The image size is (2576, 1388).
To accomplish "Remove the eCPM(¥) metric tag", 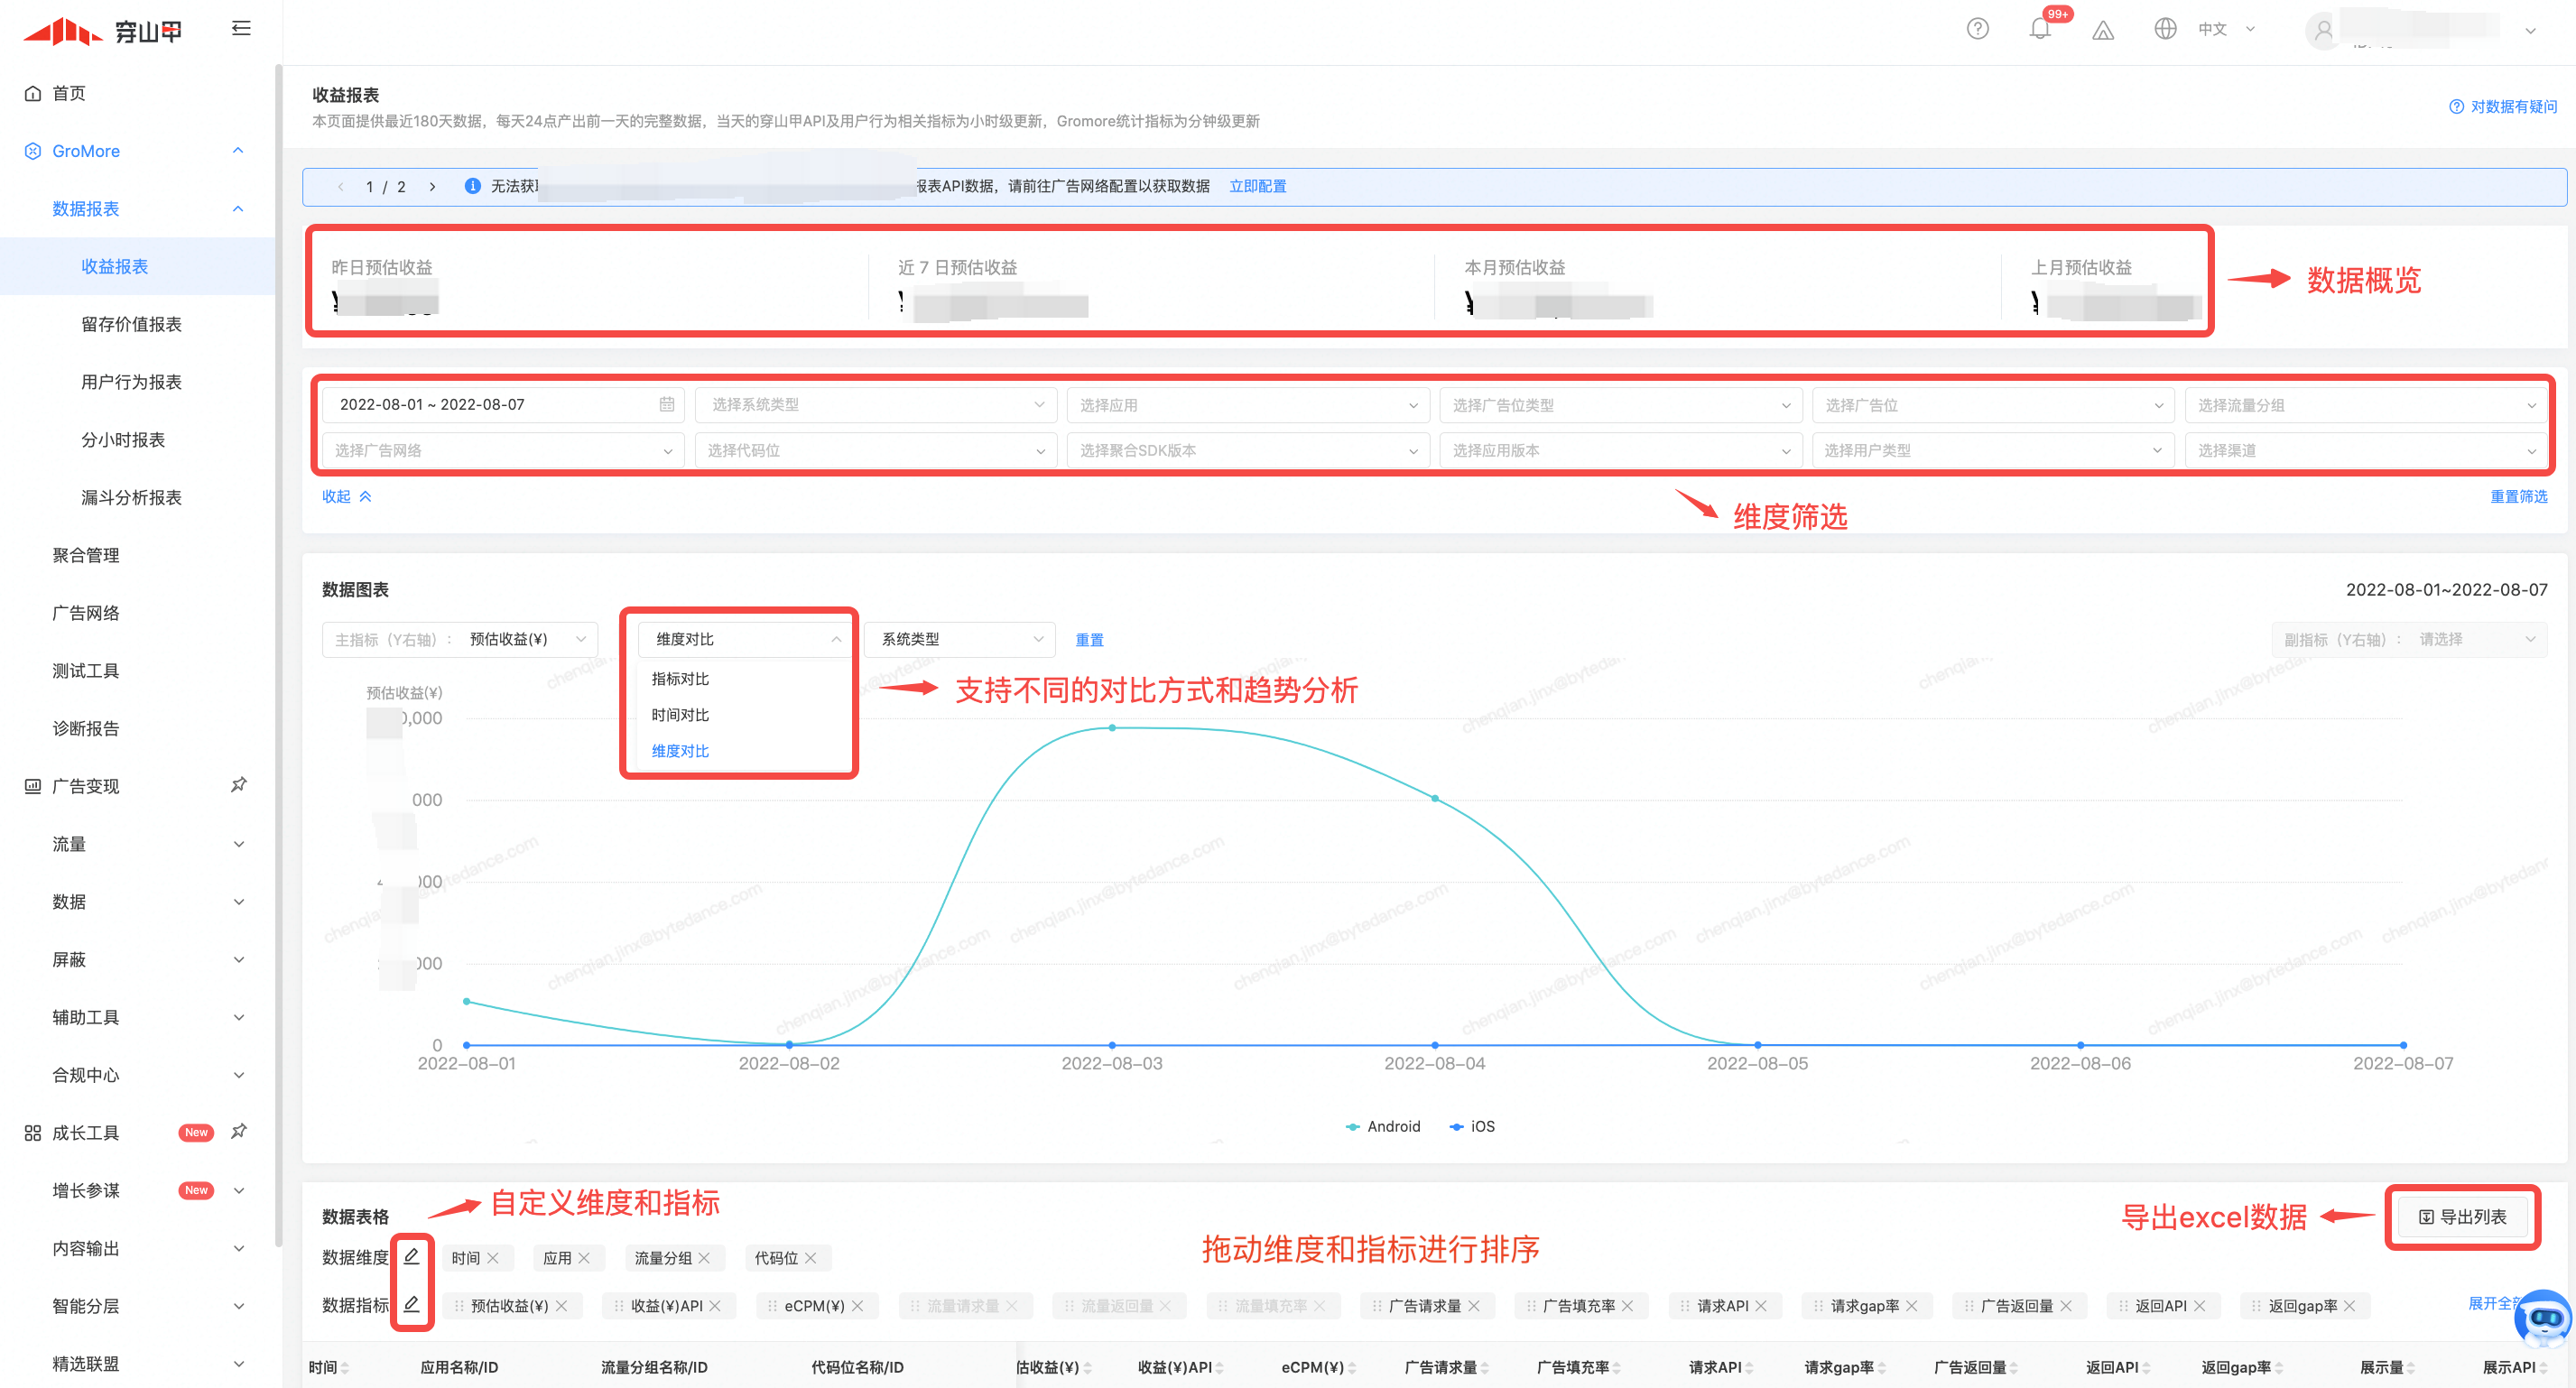I will pos(858,1306).
